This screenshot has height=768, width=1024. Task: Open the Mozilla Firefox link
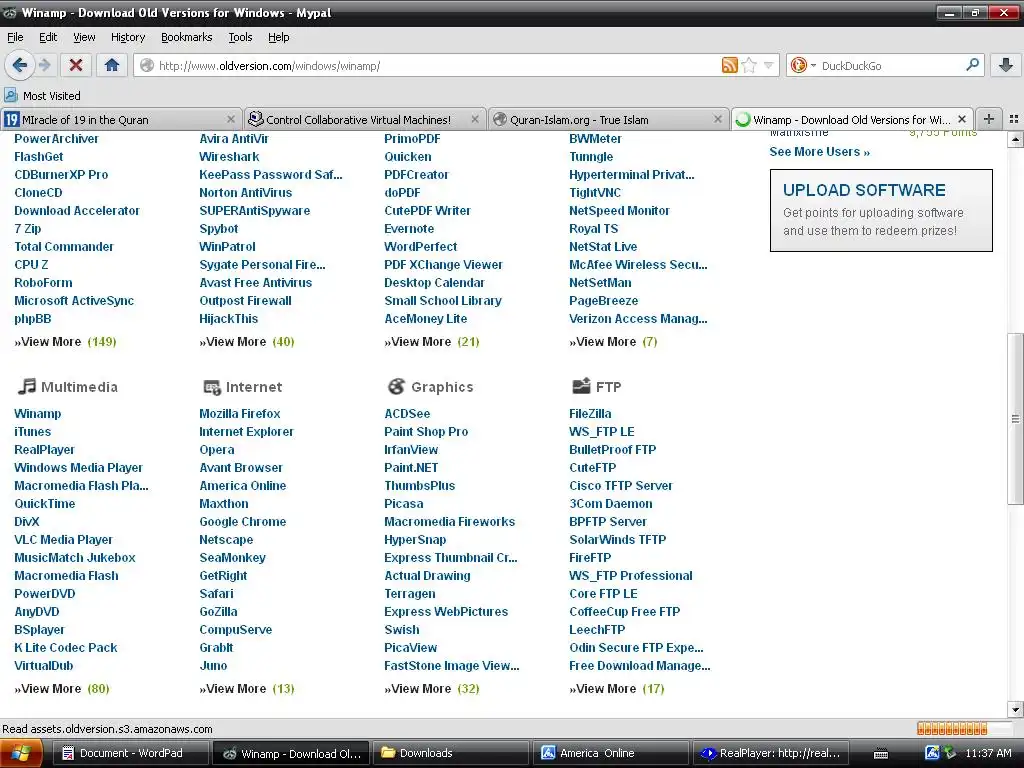pyautogui.click(x=240, y=413)
